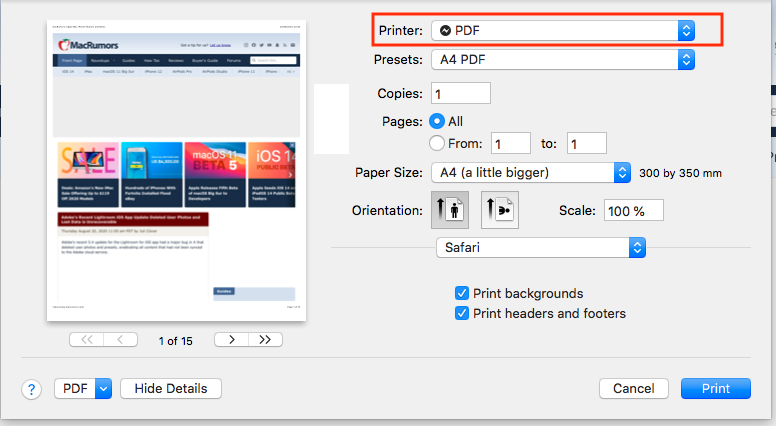This screenshot has width=776, height=426.
Task: Open the Presets dropdown showing A4 PDF
Action: [x=563, y=60]
